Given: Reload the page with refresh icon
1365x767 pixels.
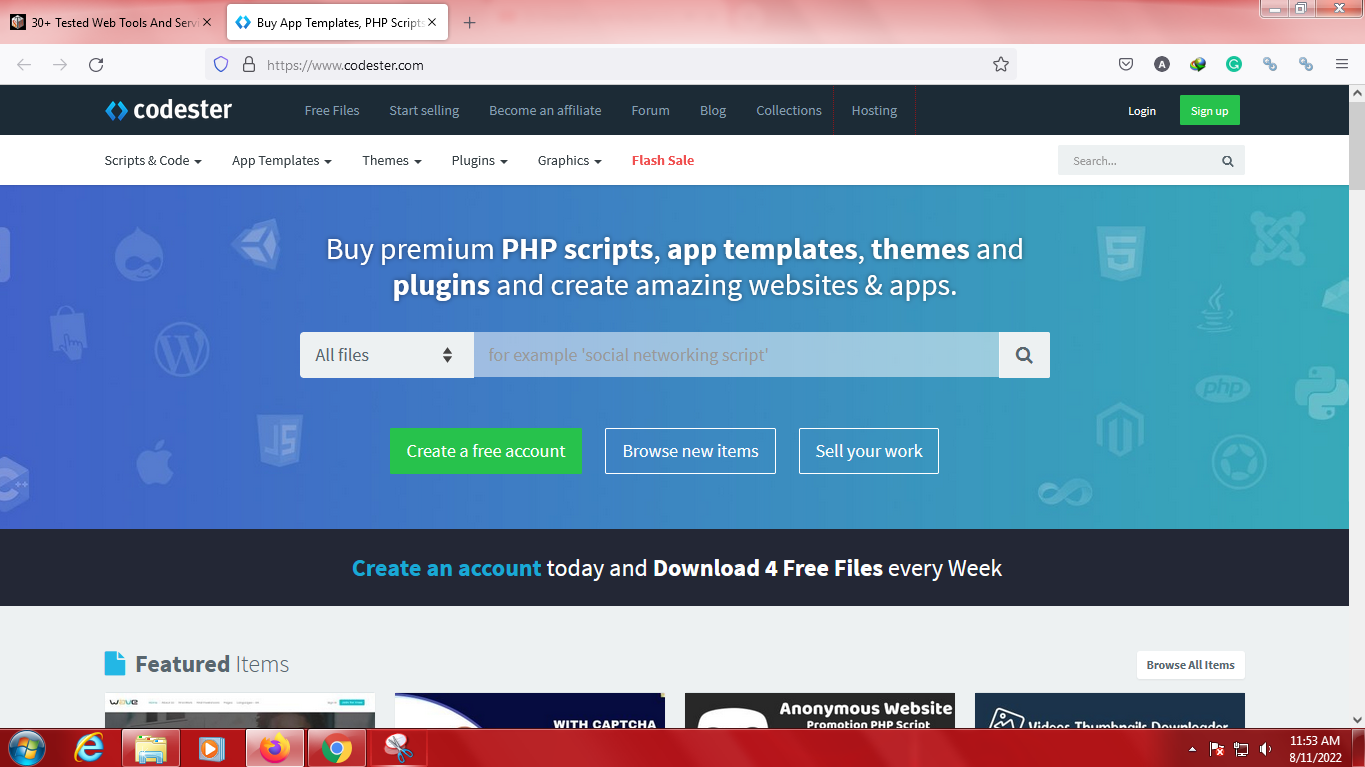Looking at the screenshot, I should tap(96, 65).
